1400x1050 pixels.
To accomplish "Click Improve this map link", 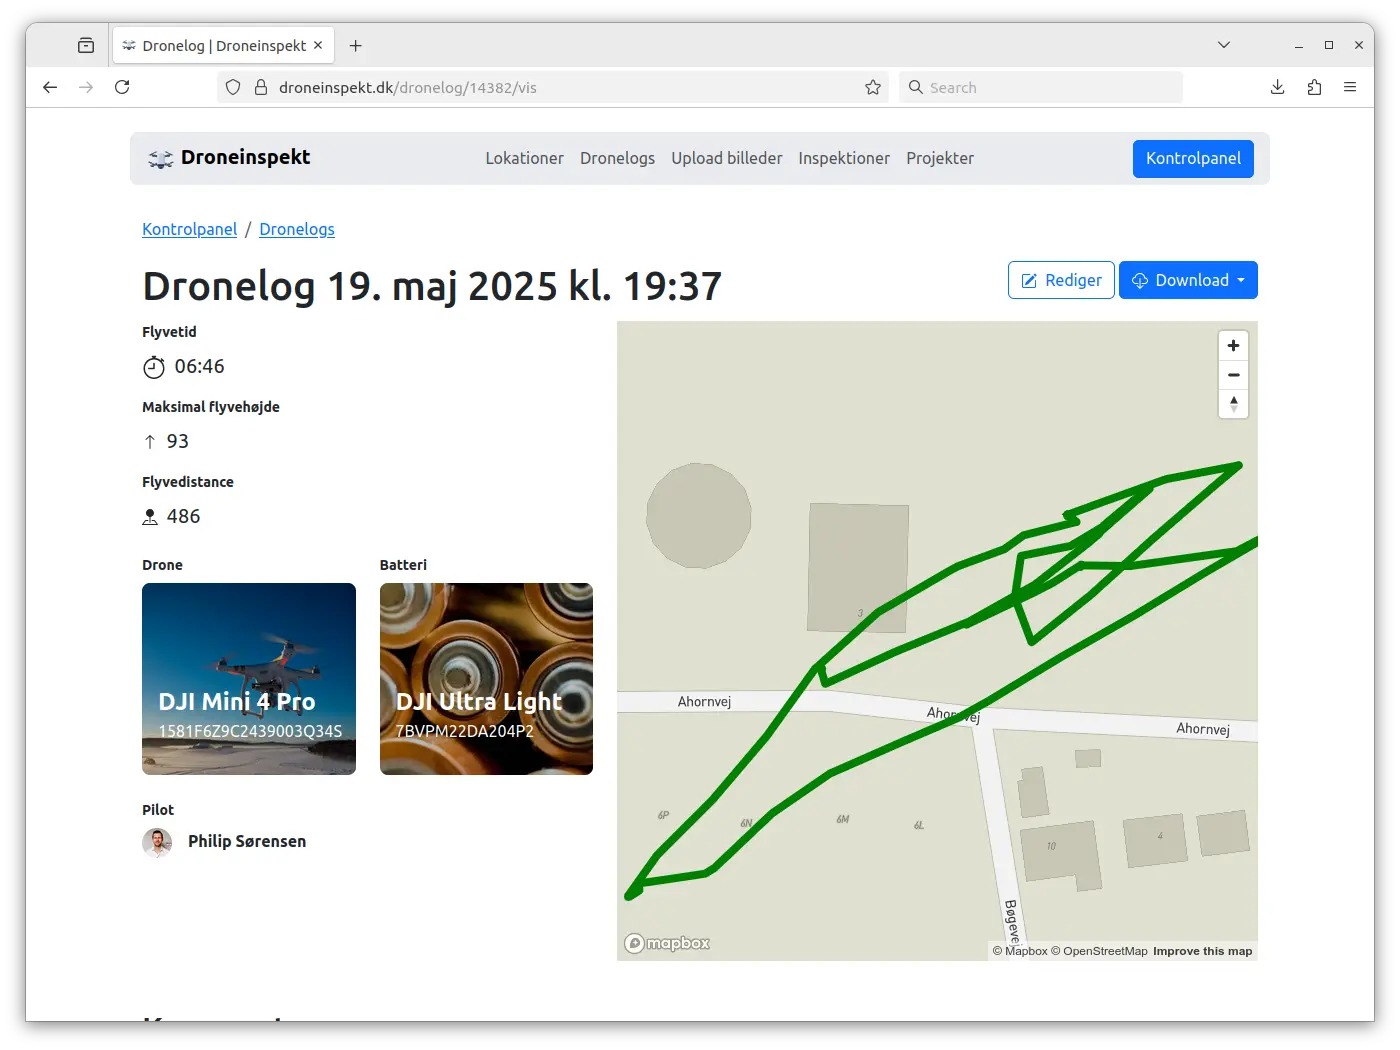I will [1203, 951].
